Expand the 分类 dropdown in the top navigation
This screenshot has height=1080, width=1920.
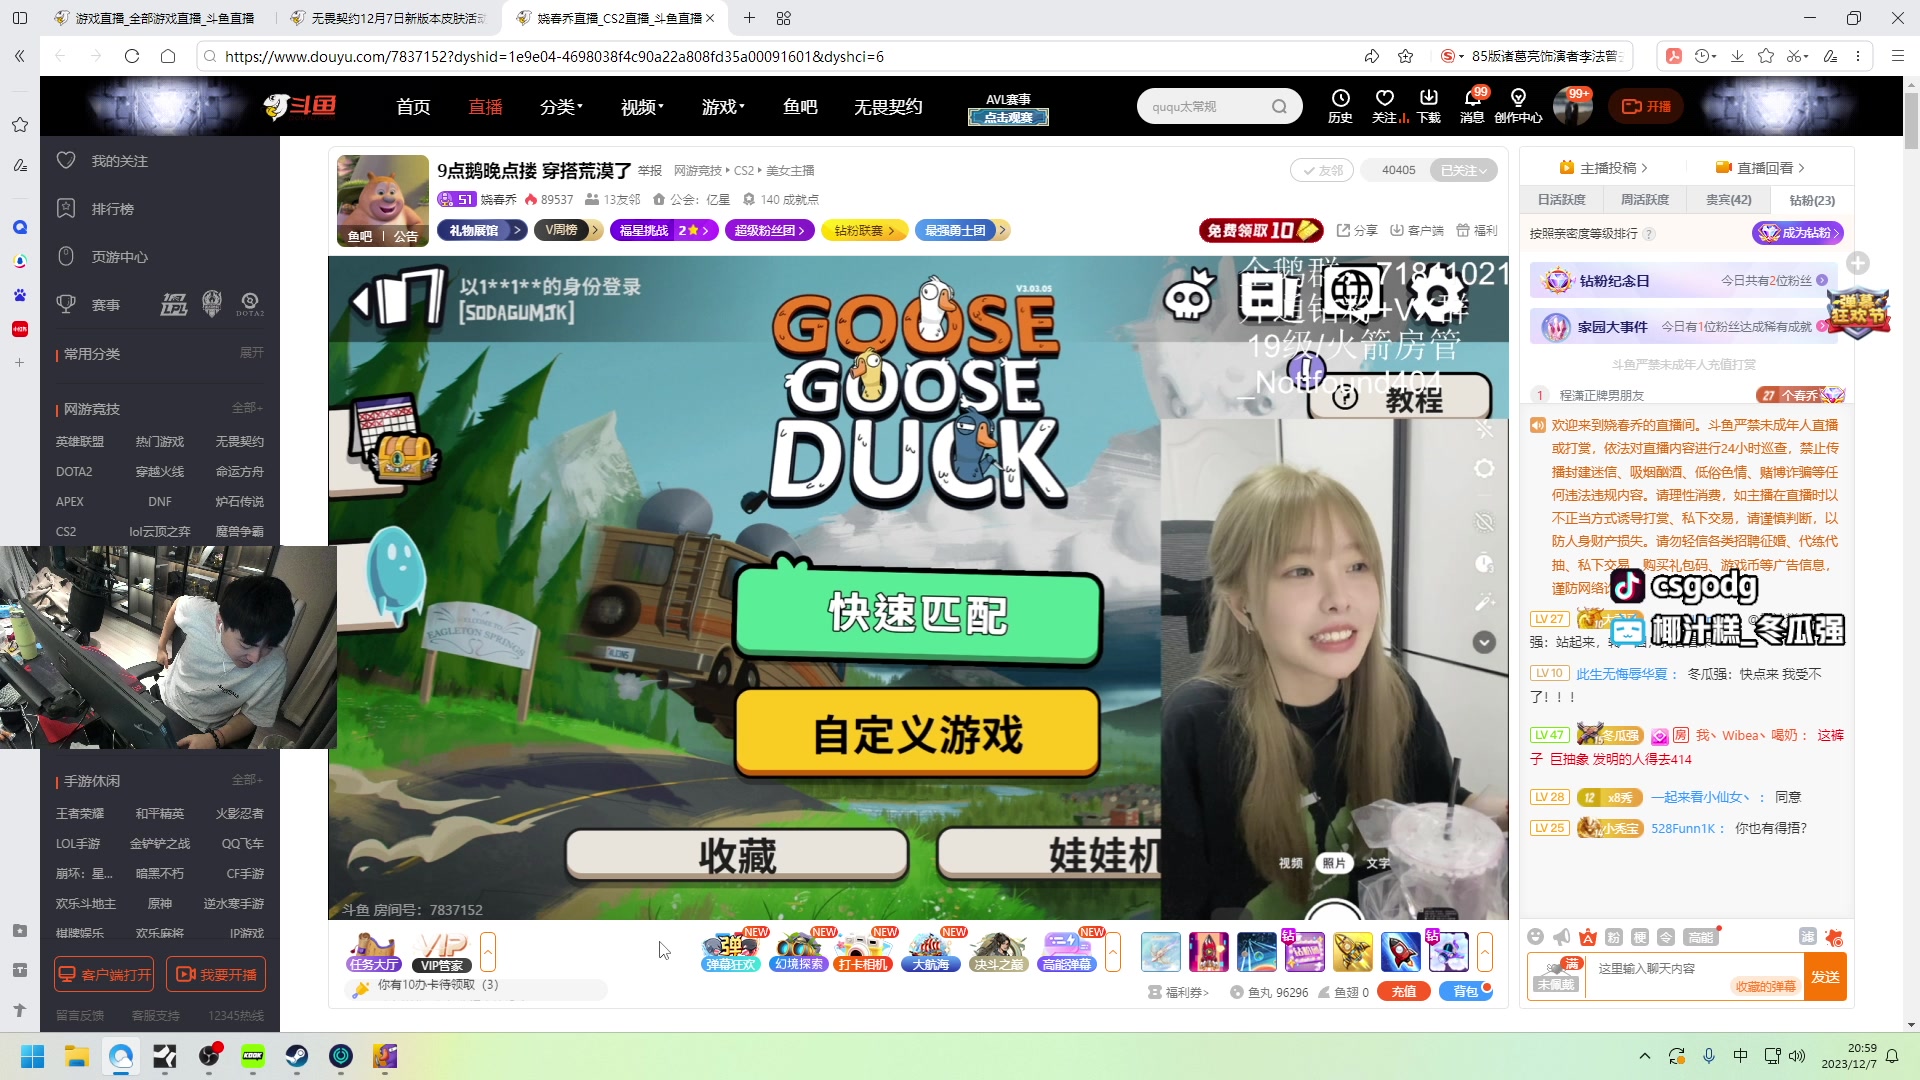coord(561,107)
